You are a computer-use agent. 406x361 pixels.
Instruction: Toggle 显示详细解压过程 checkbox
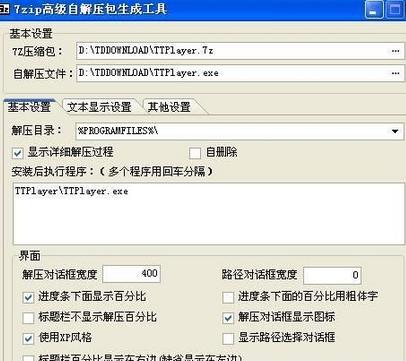[x=17, y=153]
